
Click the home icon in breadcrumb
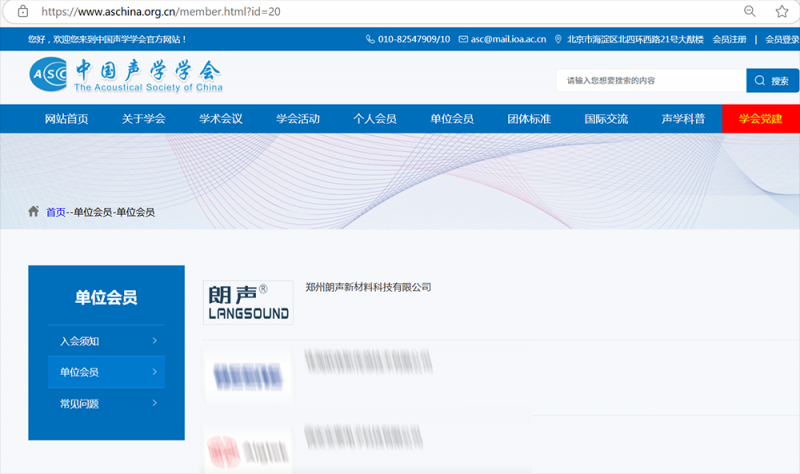click(34, 211)
